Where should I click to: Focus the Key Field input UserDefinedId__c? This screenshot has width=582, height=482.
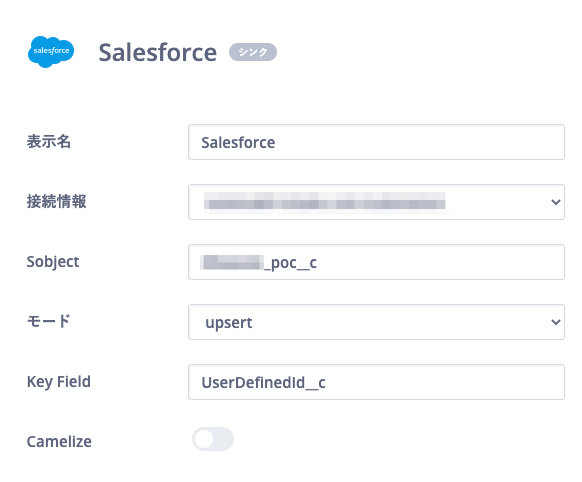click(x=376, y=382)
